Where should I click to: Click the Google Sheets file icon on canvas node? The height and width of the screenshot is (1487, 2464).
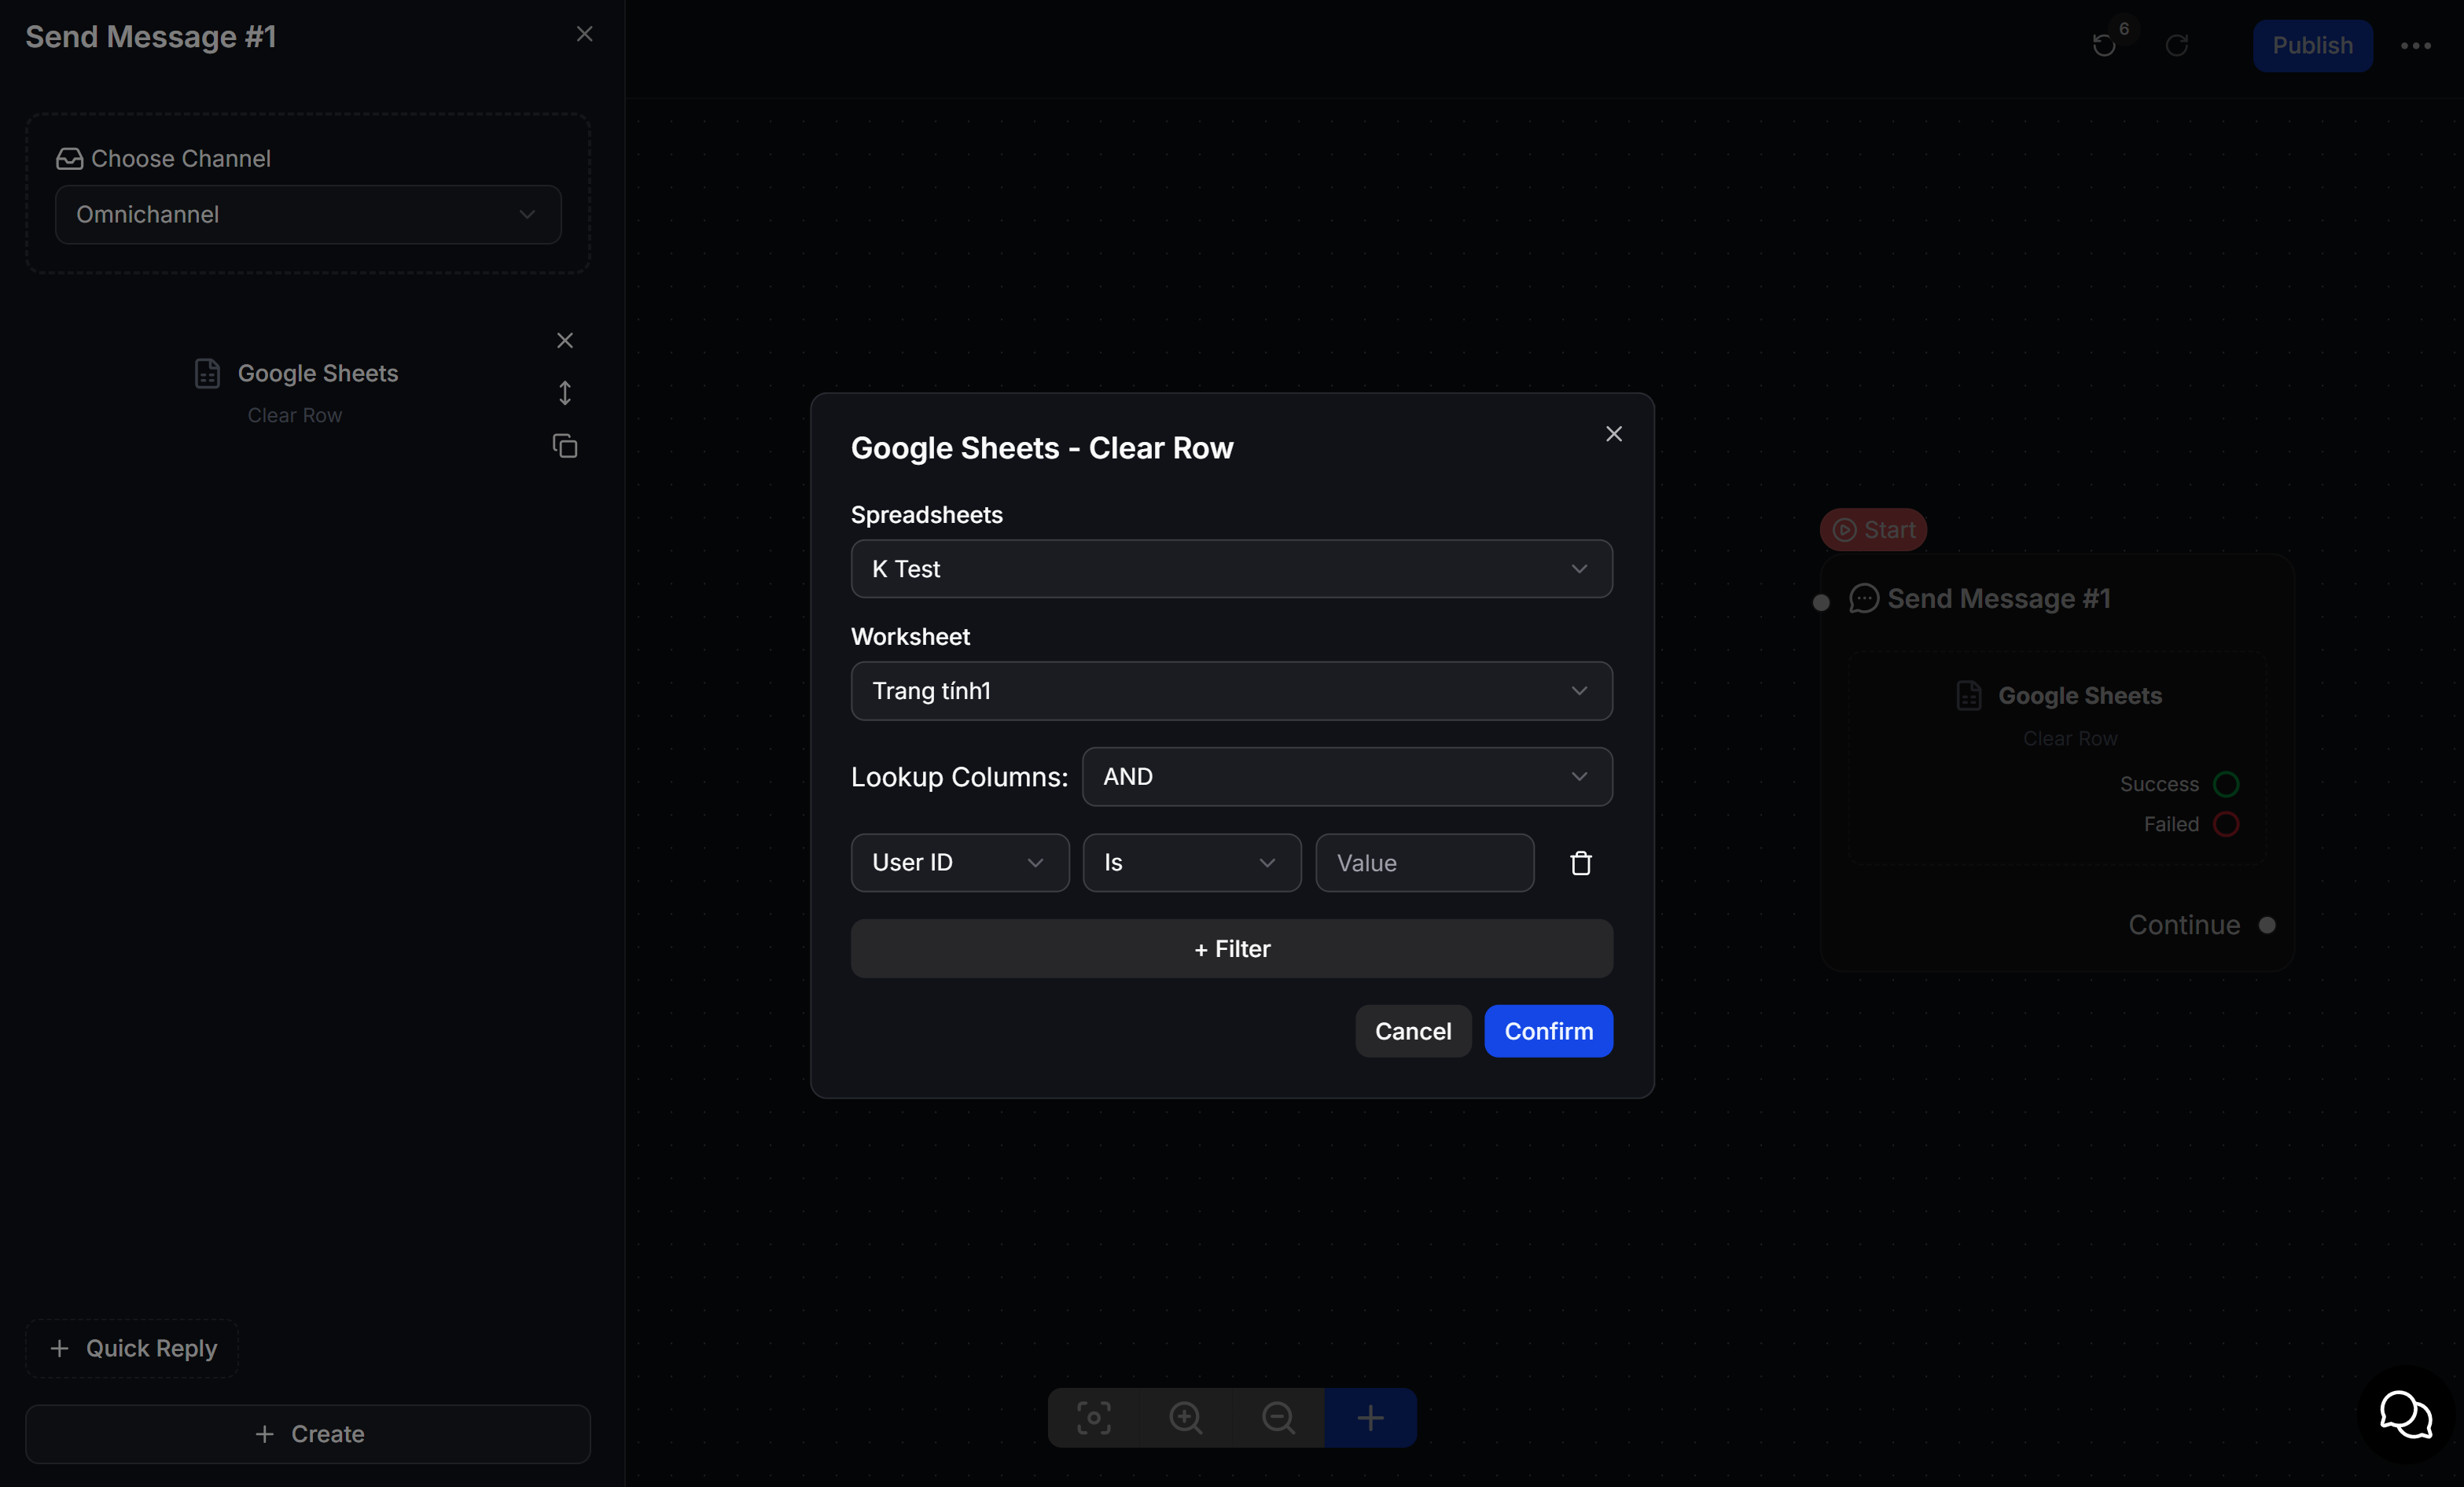[x=1969, y=696]
